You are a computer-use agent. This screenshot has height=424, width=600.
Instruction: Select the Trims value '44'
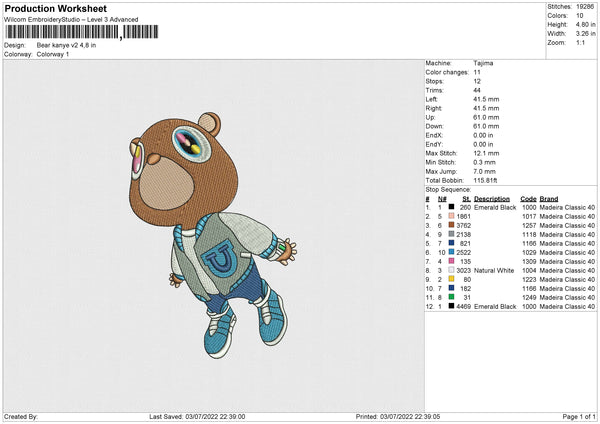tap(477, 90)
